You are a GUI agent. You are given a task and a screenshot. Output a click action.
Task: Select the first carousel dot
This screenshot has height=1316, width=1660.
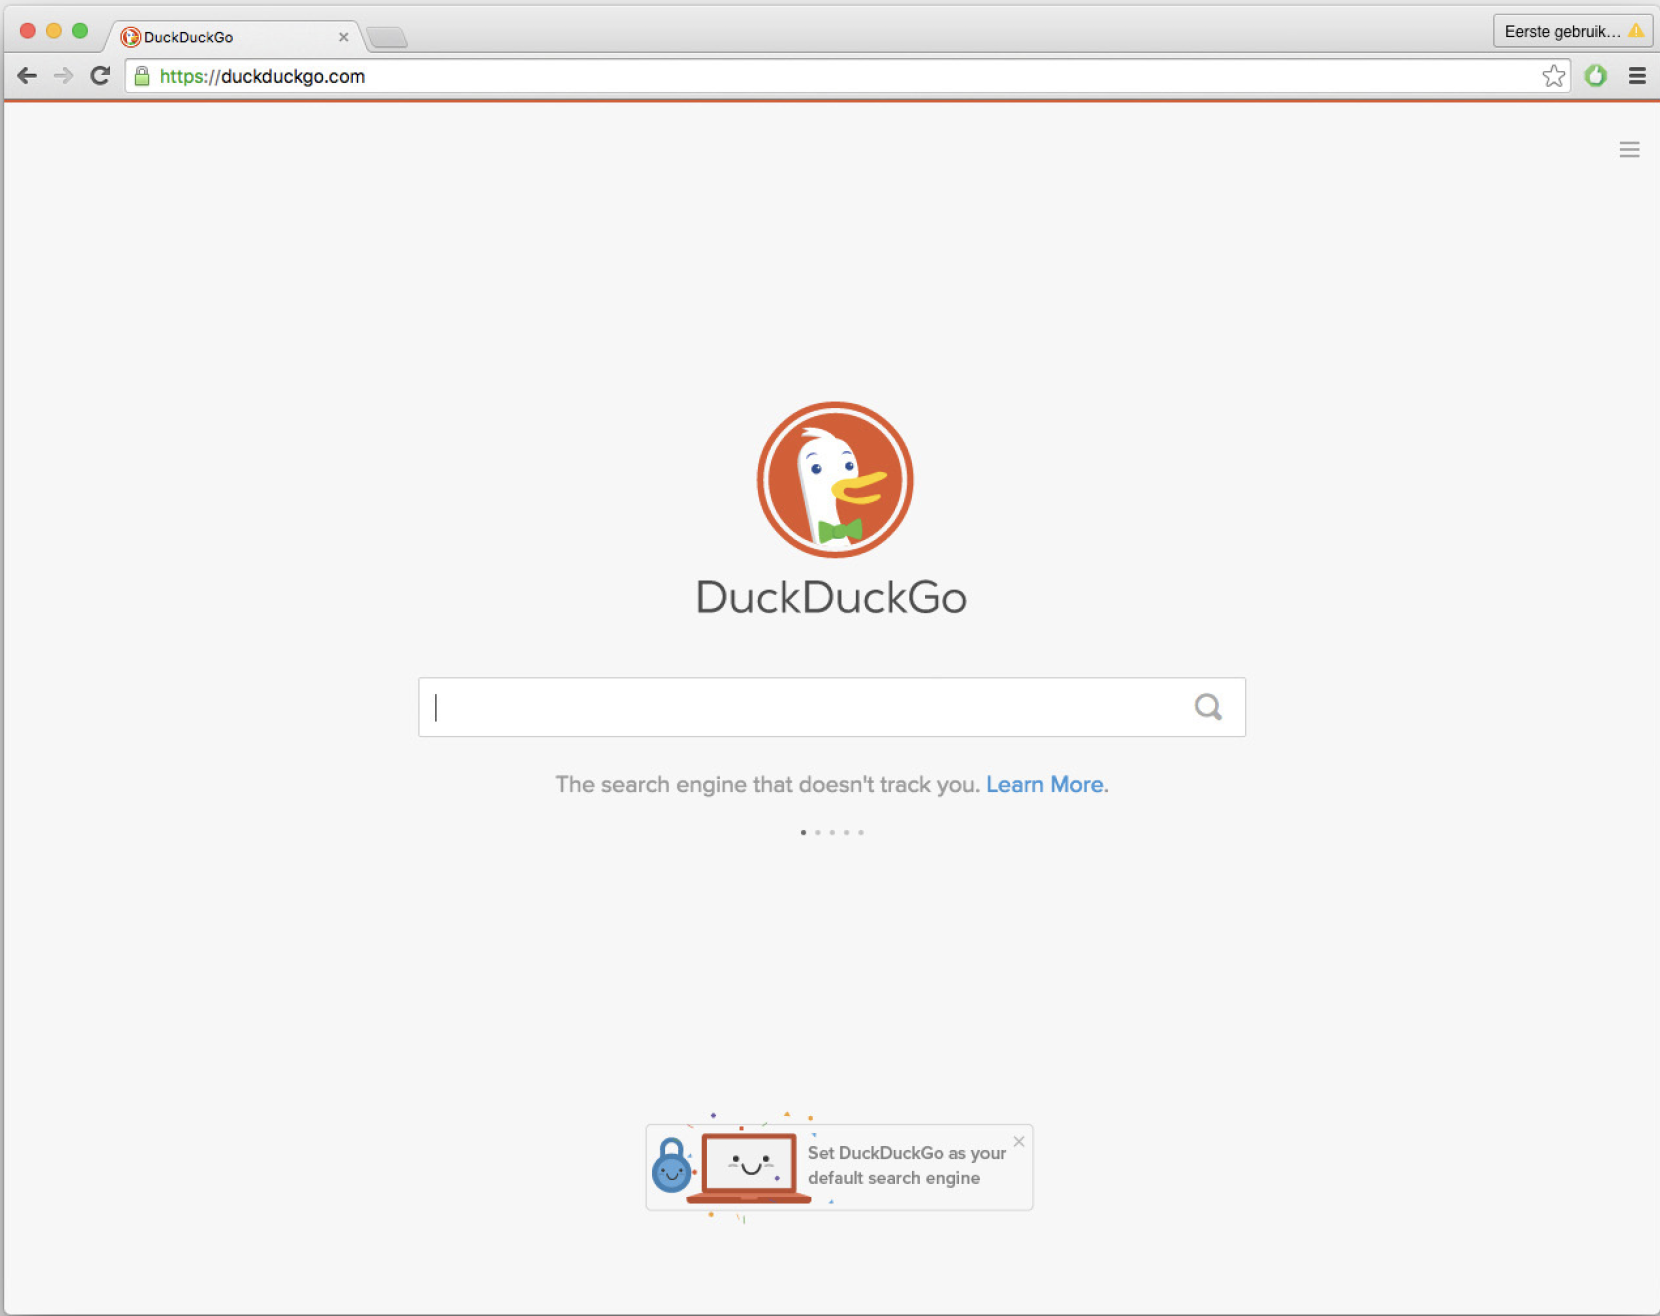coord(803,832)
